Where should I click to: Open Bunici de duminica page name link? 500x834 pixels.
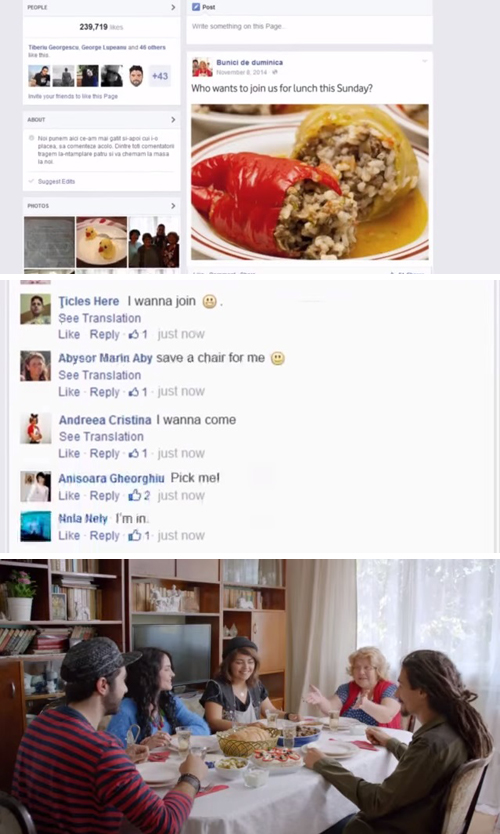249,62
